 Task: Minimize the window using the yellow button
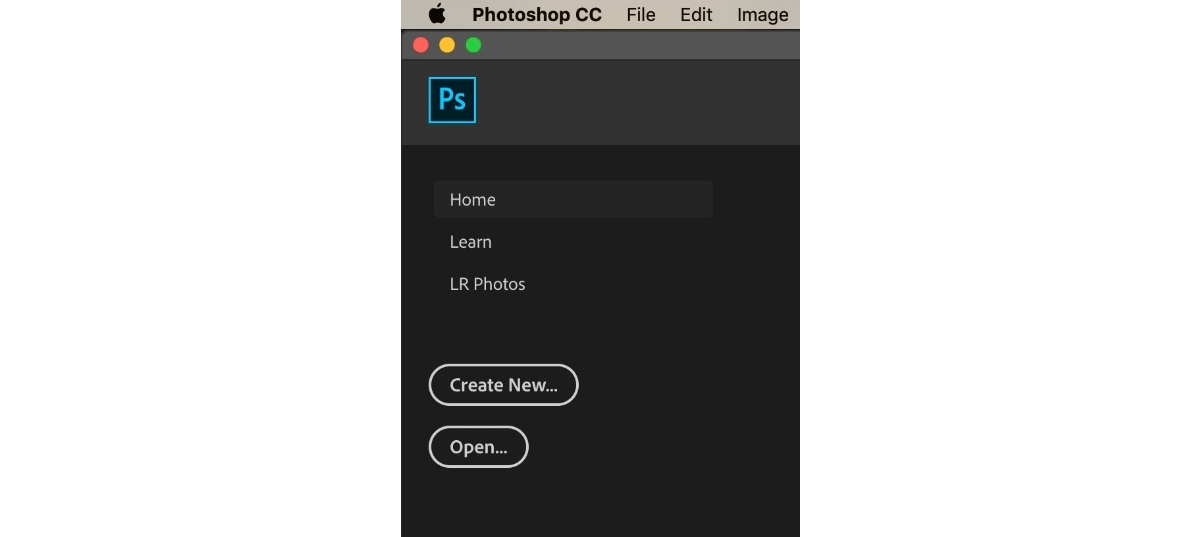pos(447,45)
